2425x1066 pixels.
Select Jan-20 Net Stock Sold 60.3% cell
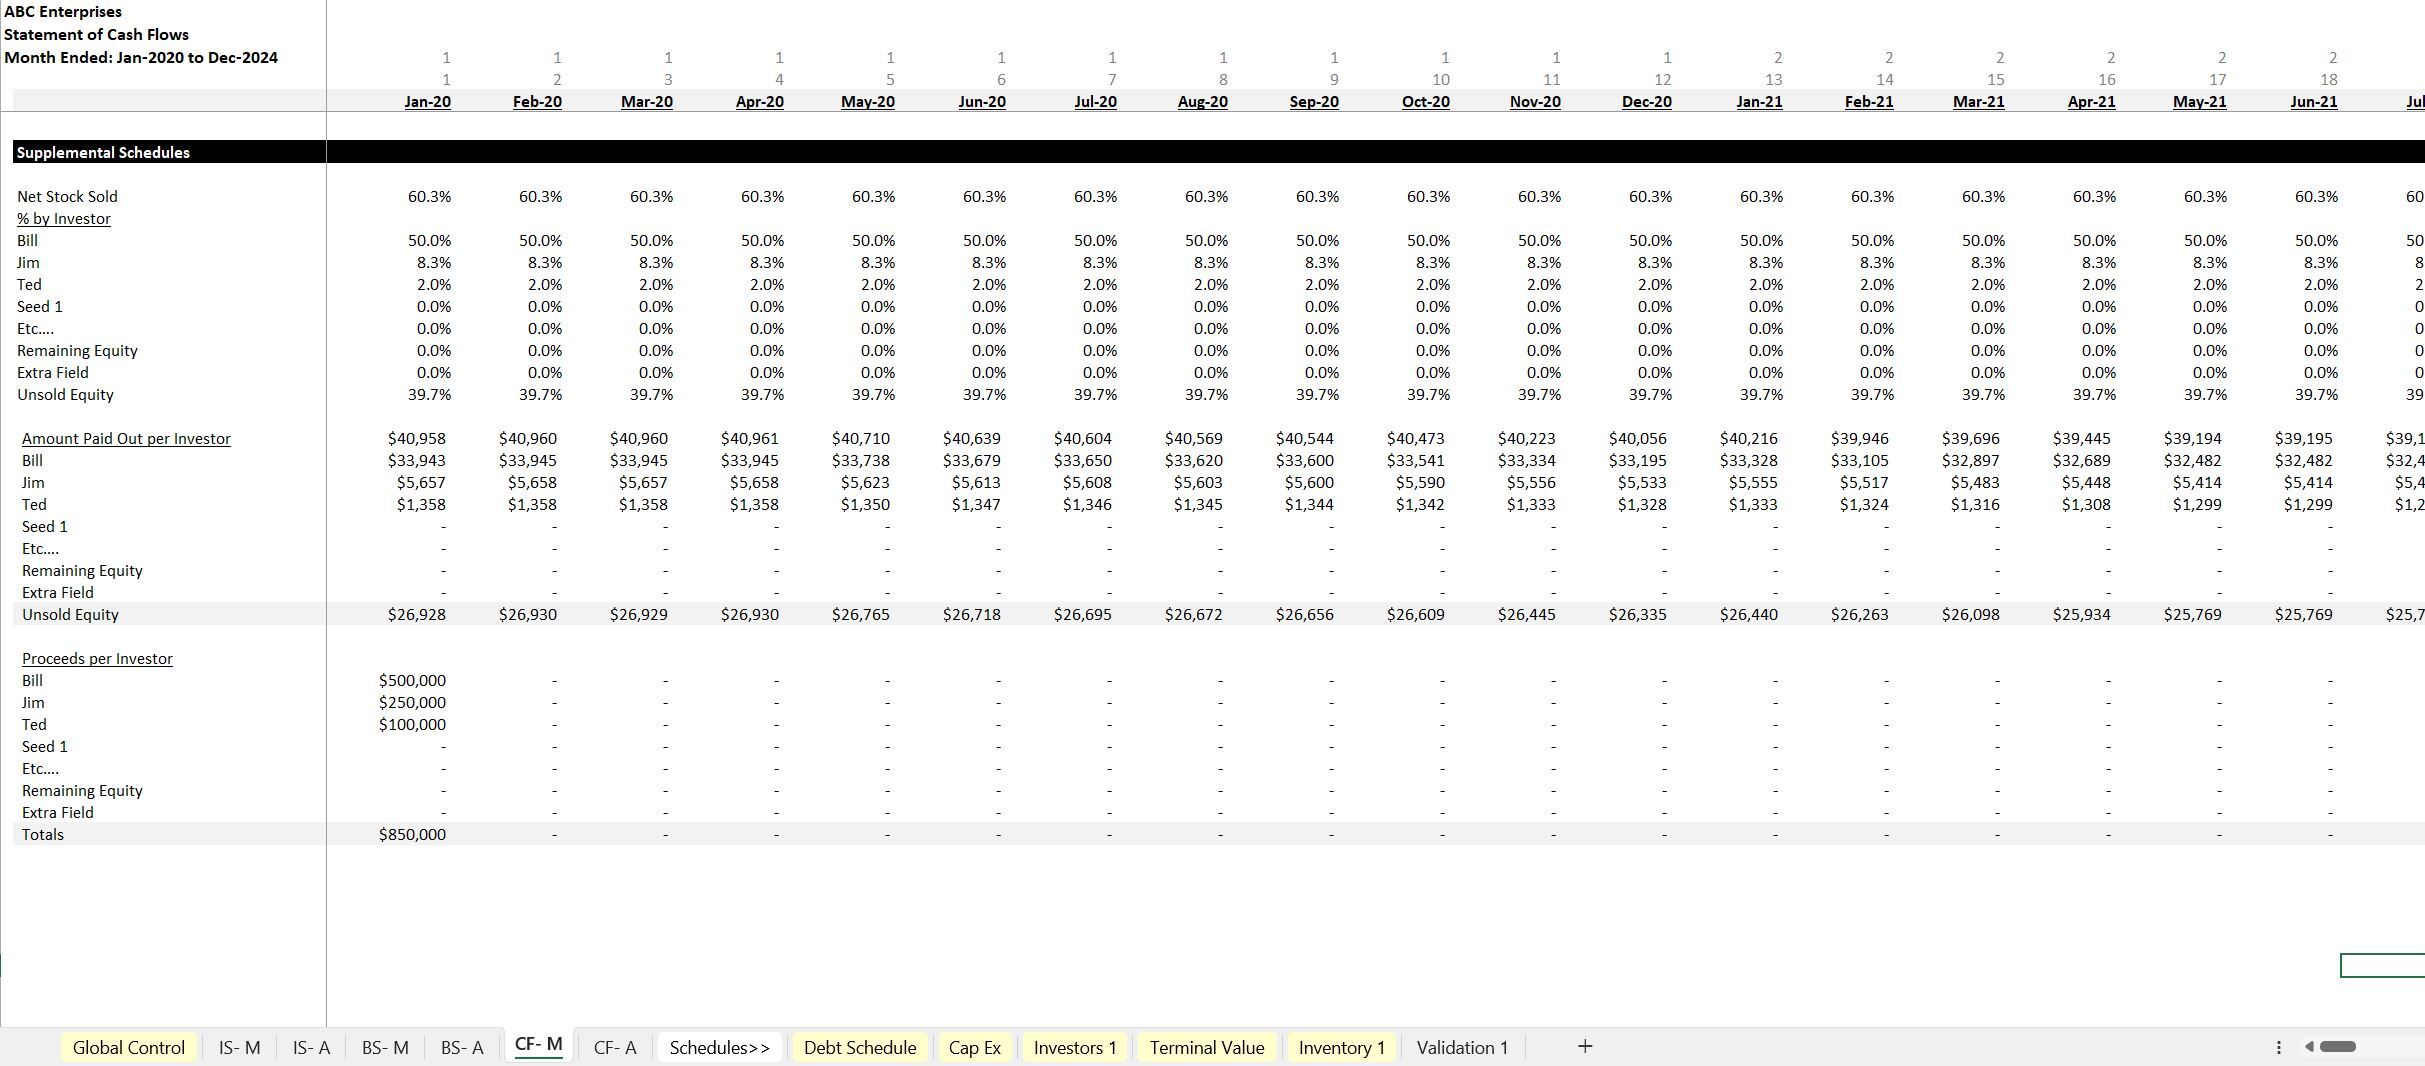[x=429, y=197]
